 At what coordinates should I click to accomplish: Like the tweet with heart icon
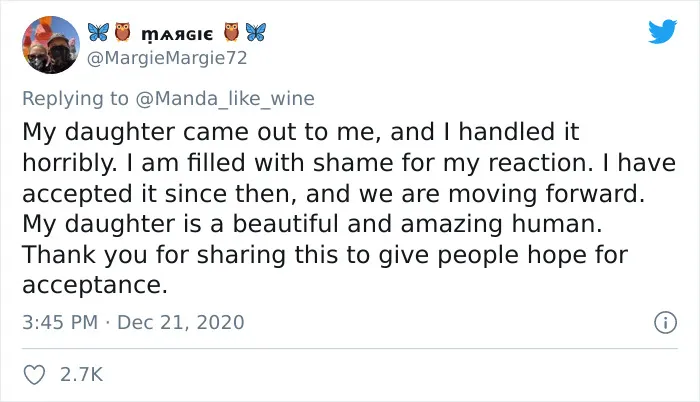[34, 375]
